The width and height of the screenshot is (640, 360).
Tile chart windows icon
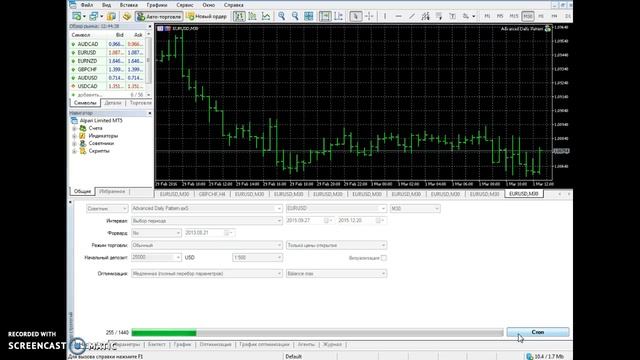coord(309,16)
